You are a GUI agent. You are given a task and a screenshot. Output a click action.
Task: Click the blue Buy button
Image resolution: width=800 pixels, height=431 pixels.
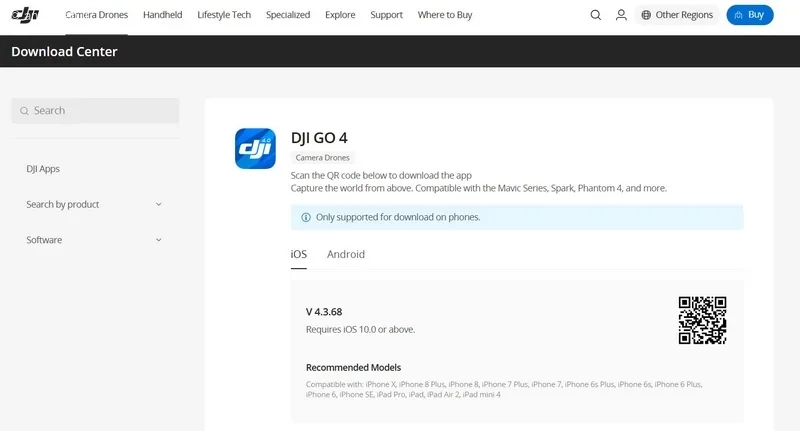tap(749, 15)
